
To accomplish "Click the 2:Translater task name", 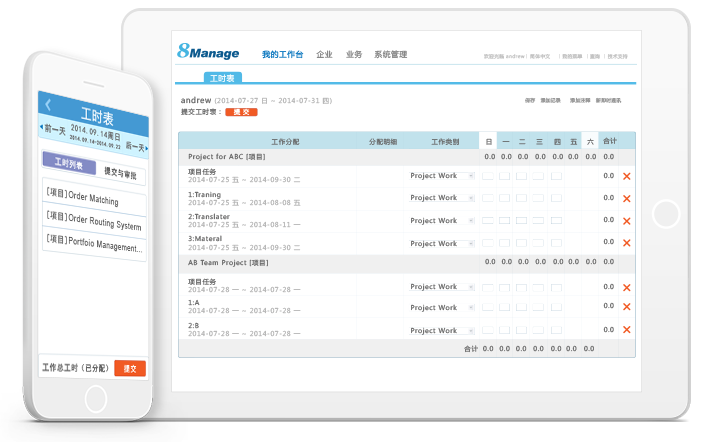I will [x=209, y=217].
